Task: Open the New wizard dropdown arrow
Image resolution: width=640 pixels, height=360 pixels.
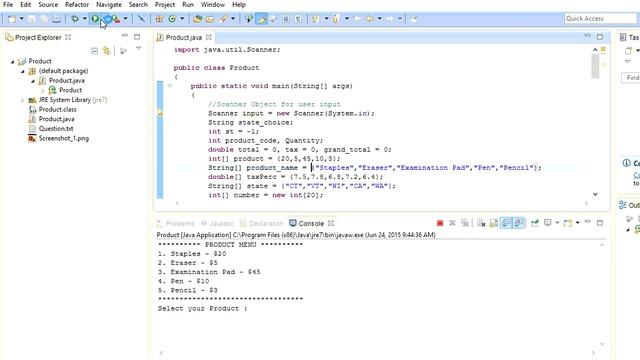Action: click(x=22, y=19)
